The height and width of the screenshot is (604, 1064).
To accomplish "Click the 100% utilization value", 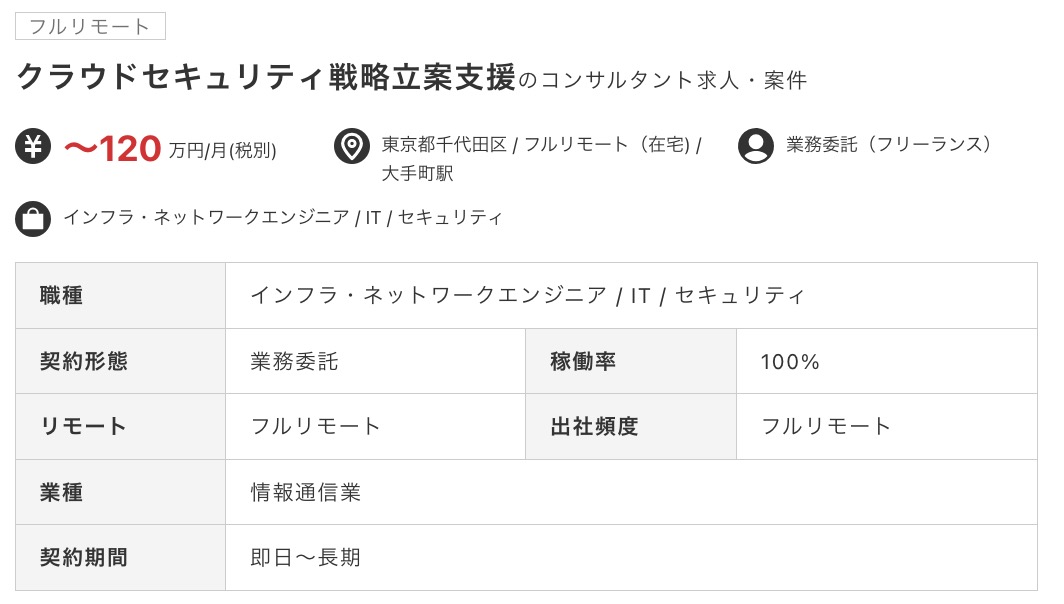I will [790, 362].
